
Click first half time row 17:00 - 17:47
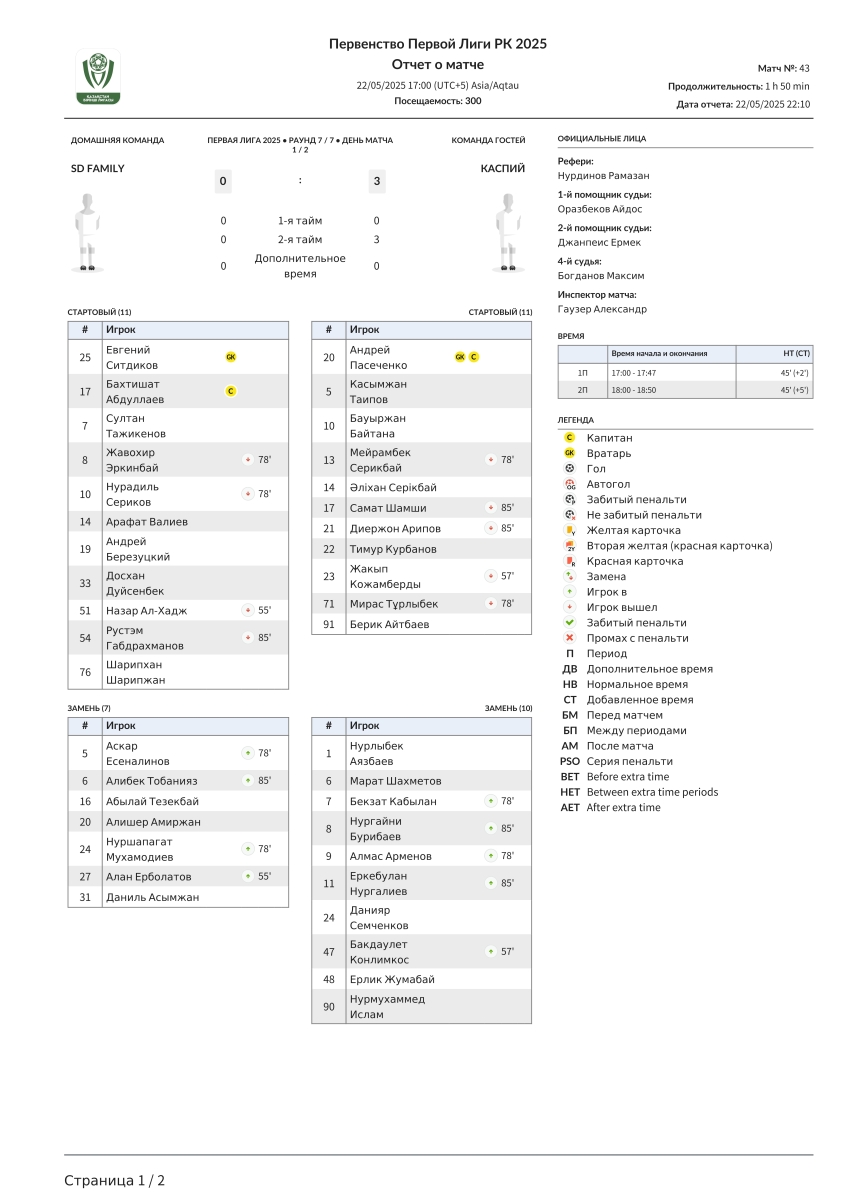(633, 372)
